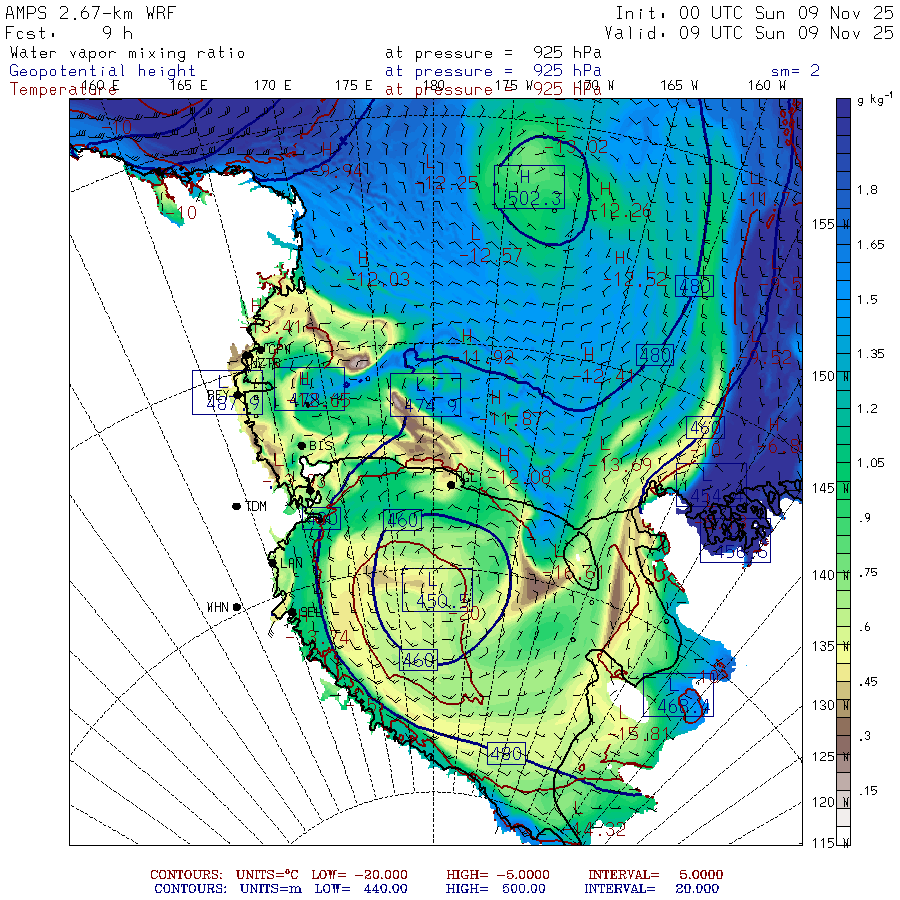Click the "175 E" longitude label
Image resolution: width=900 pixels, height=900 pixels.
click(354, 86)
